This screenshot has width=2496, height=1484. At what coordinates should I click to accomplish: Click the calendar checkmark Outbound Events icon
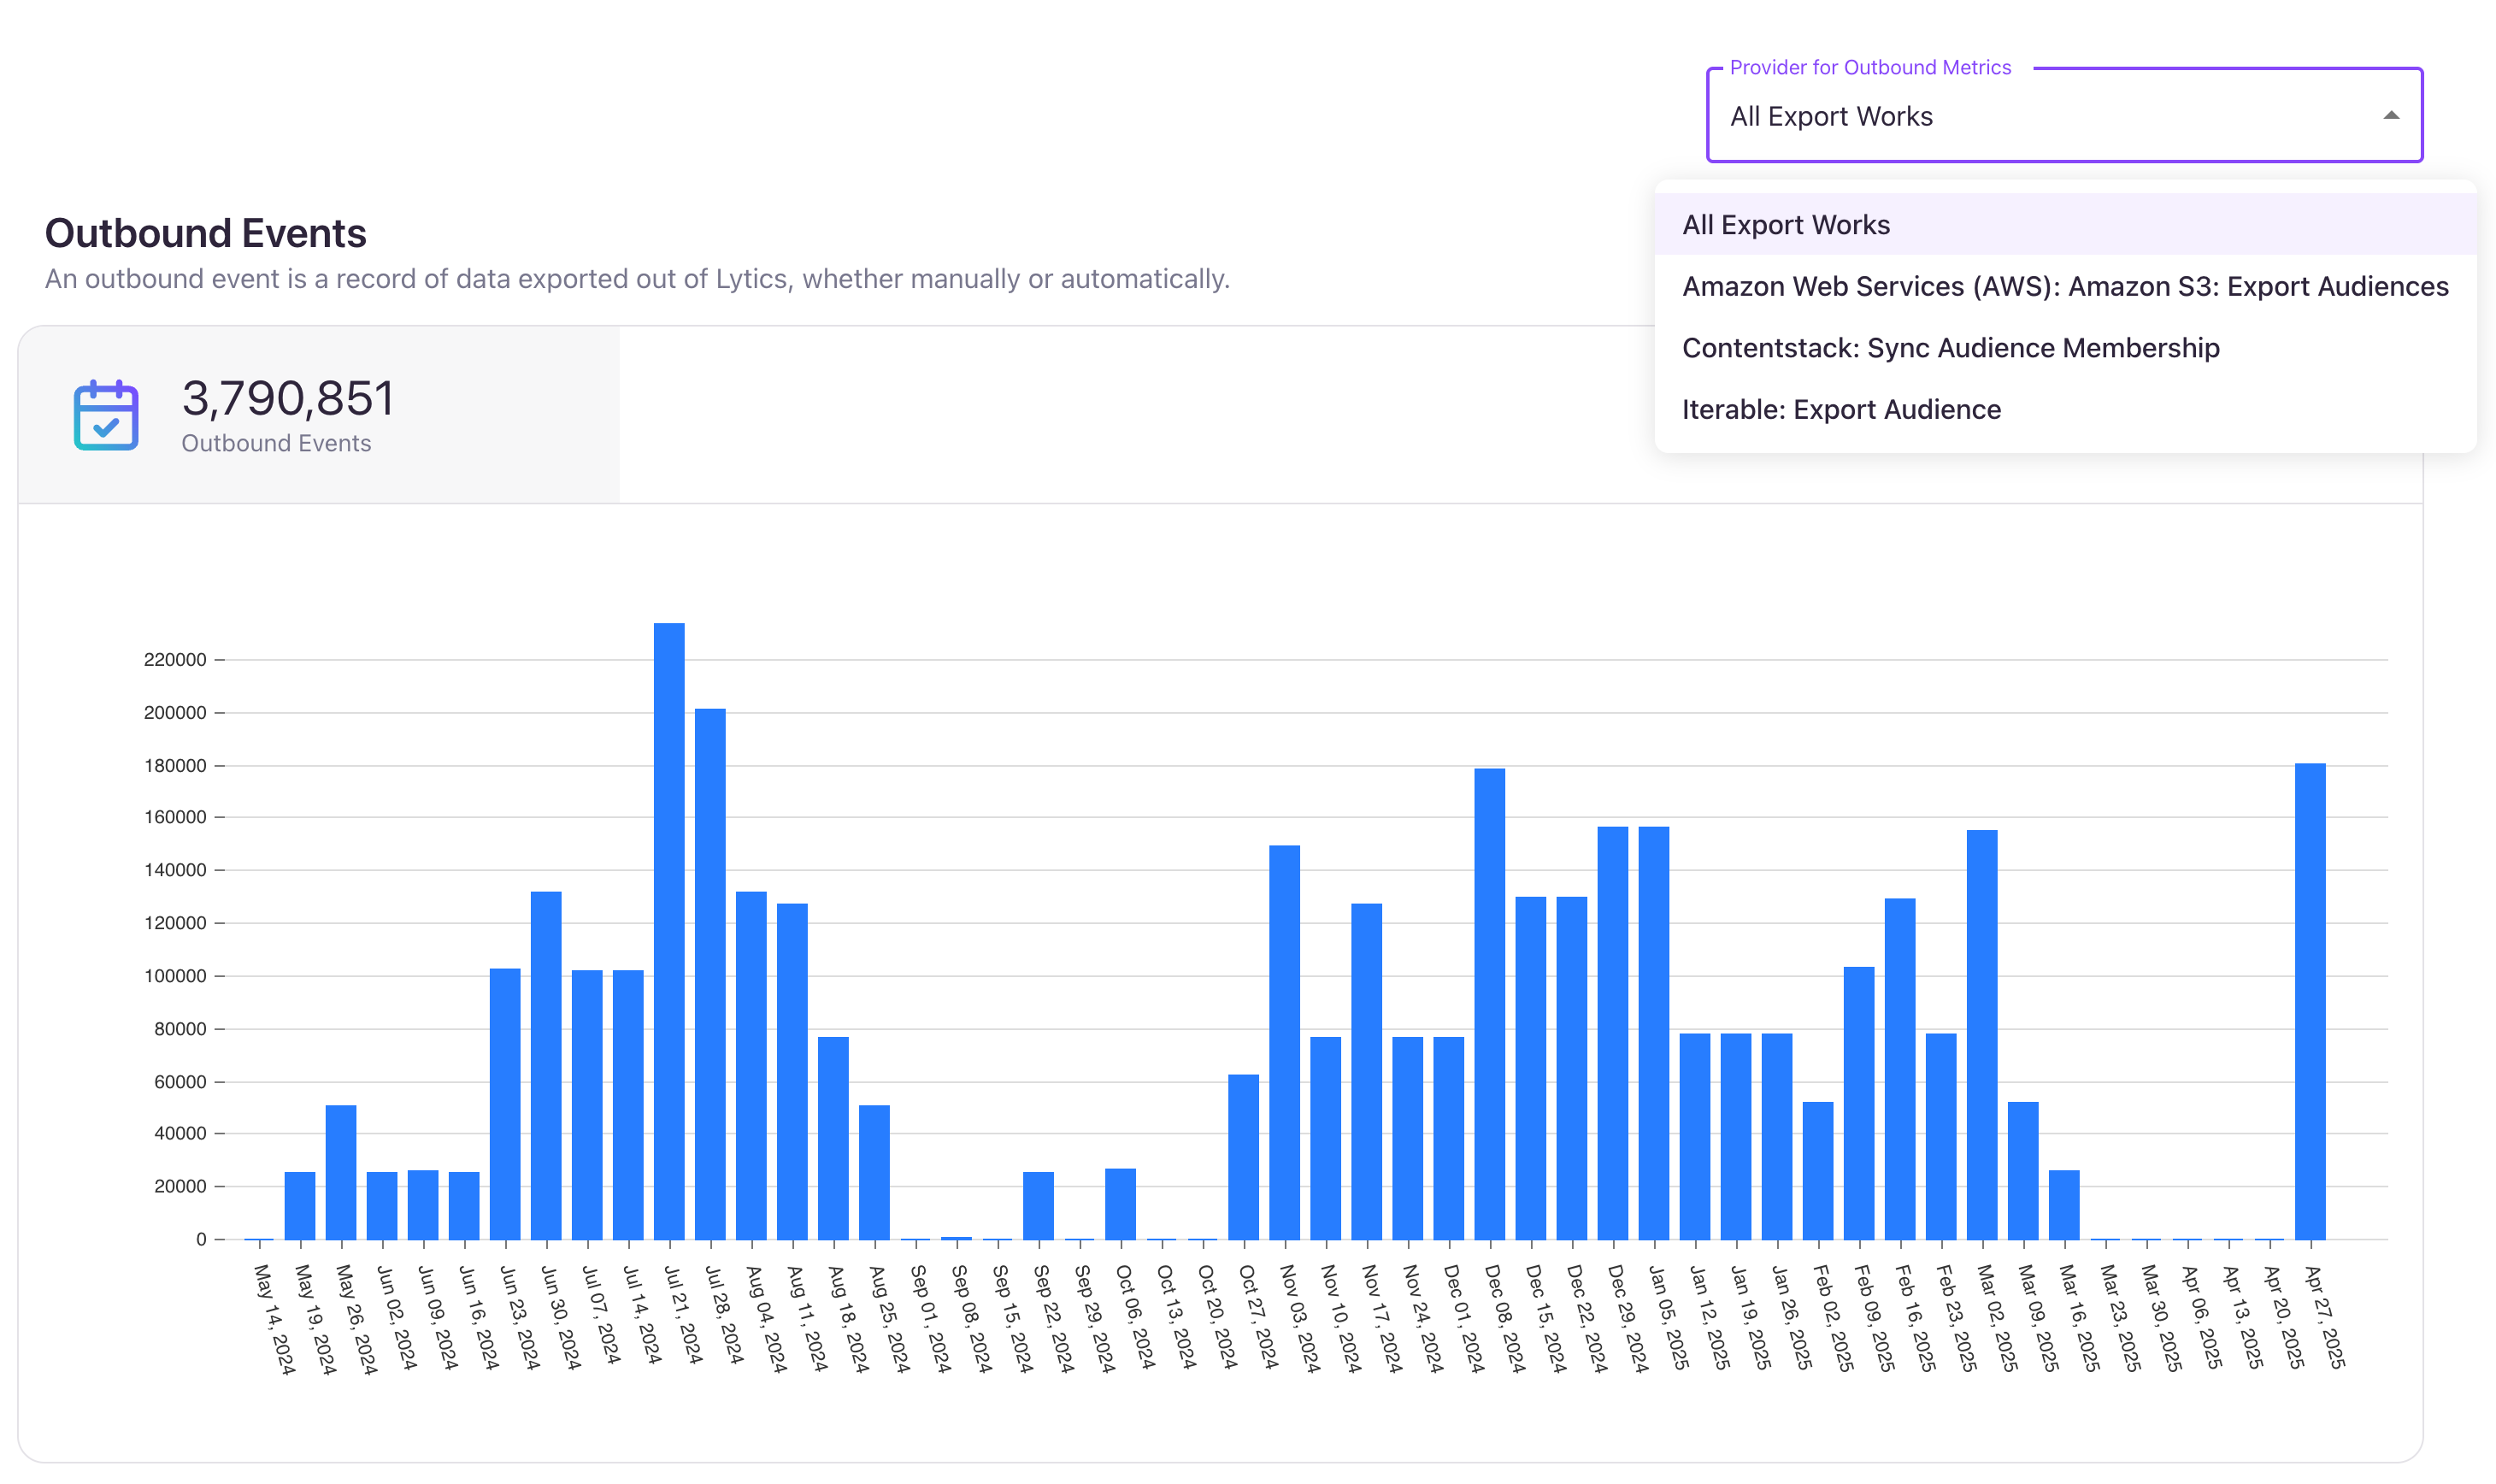tap(106, 415)
